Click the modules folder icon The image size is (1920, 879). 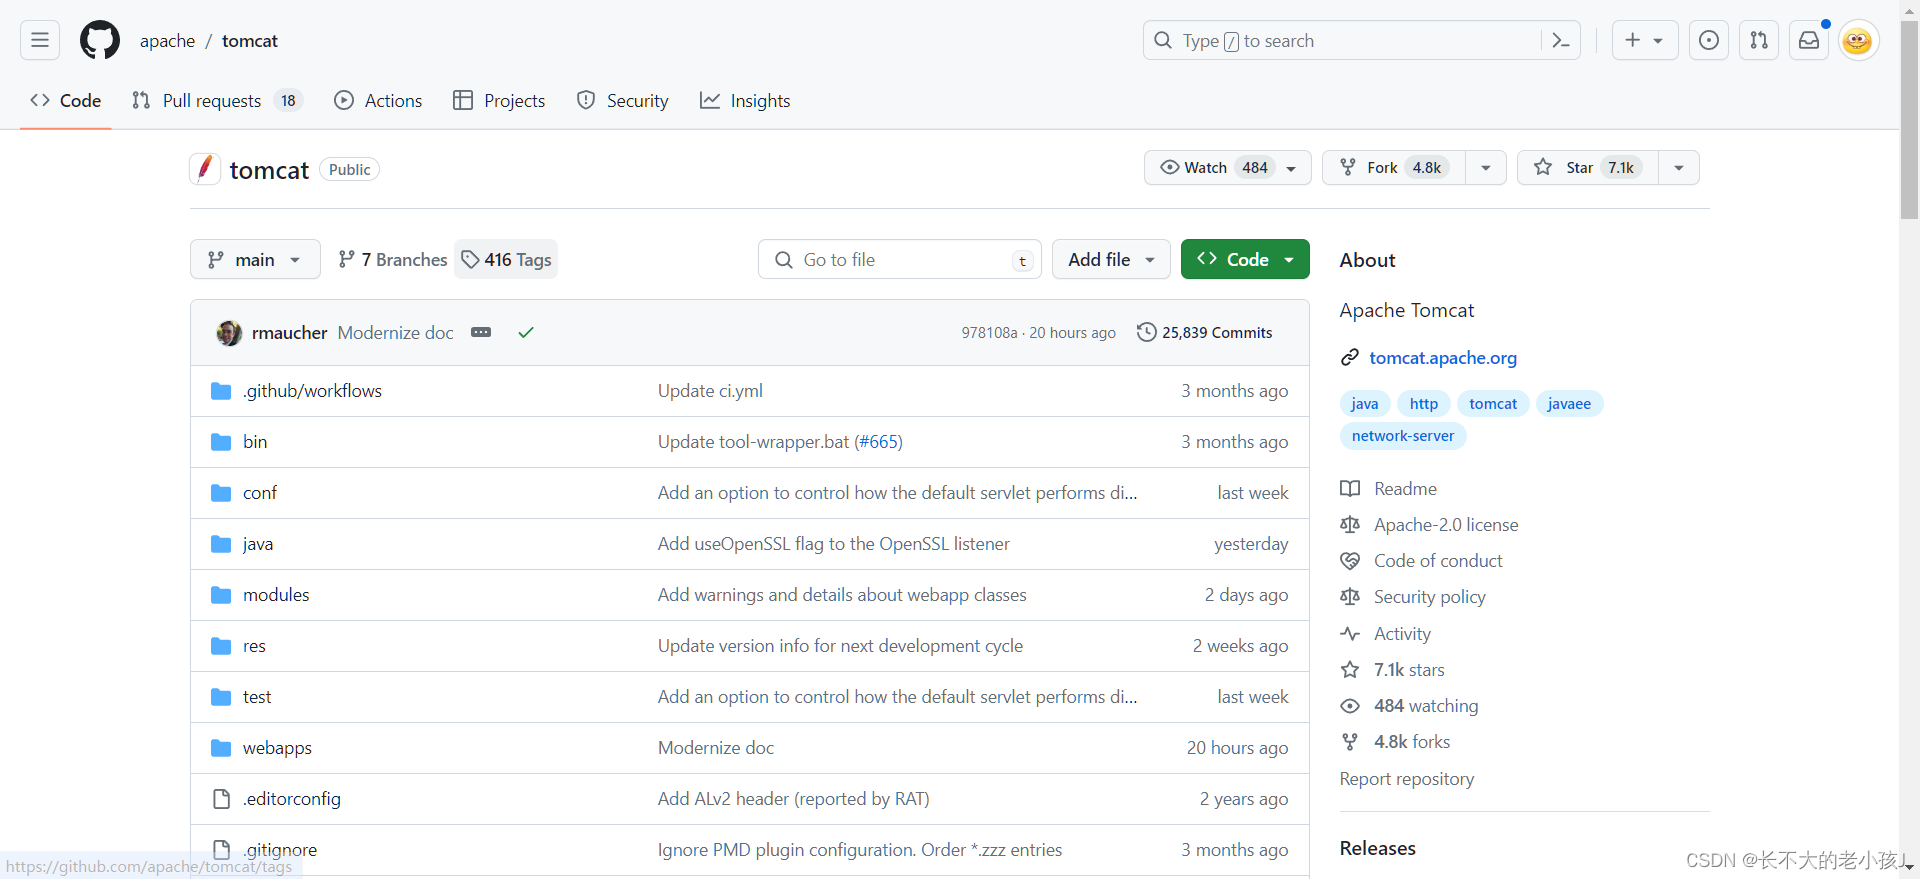click(221, 595)
